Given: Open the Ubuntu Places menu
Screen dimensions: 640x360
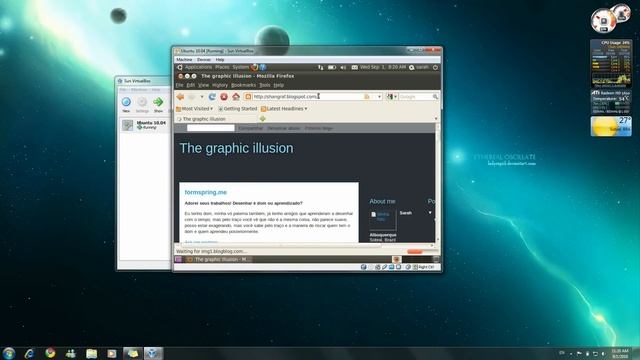Looking at the screenshot, I should point(222,67).
